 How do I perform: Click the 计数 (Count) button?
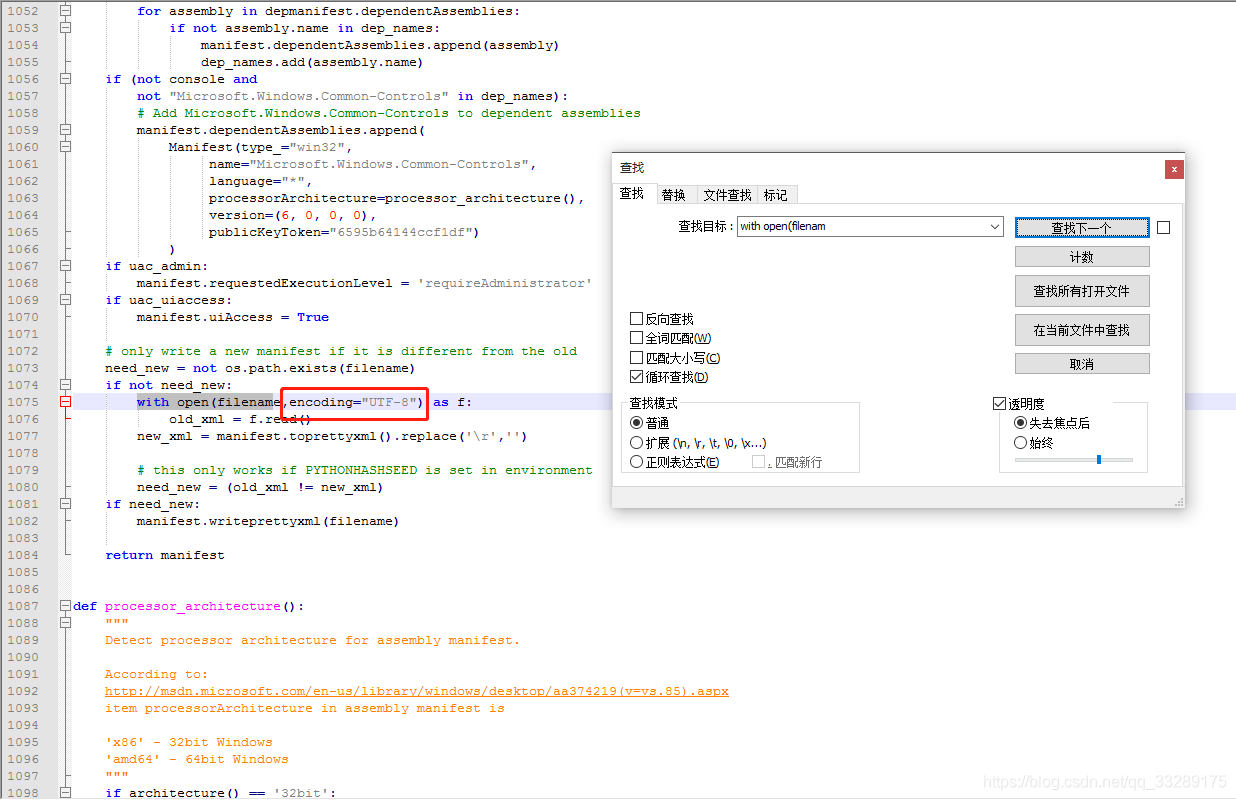(x=1081, y=256)
